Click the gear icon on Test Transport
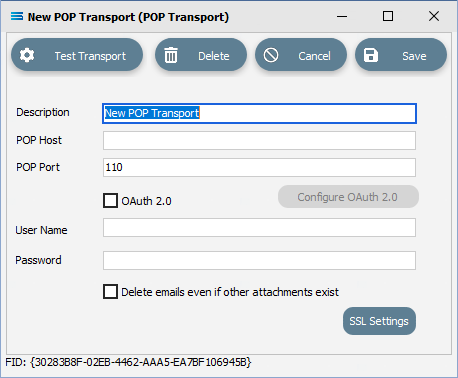The width and height of the screenshot is (458, 378). pyautogui.click(x=27, y=55)
